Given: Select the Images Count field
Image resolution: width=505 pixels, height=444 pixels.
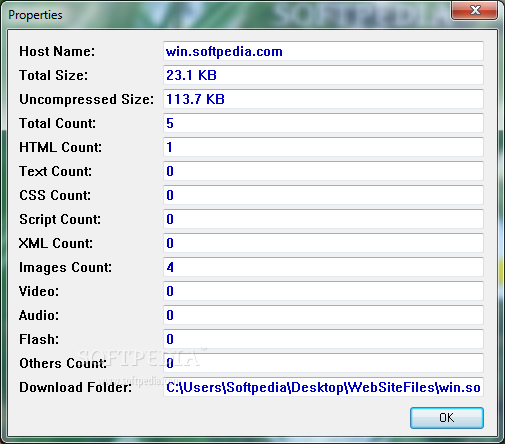Looking at the screenshot, I should [323, 267].
